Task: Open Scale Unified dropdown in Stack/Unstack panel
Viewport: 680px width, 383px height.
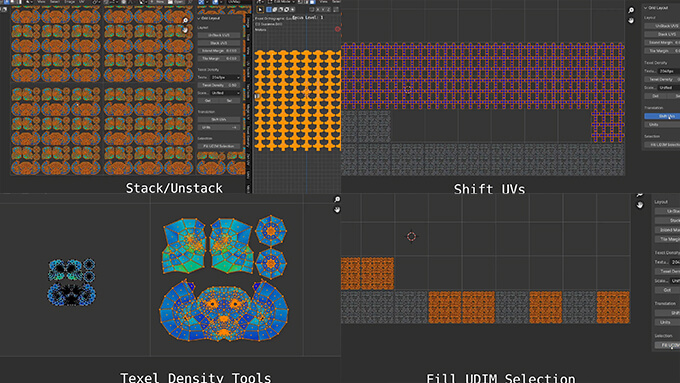Action: [x=225, y=93]
